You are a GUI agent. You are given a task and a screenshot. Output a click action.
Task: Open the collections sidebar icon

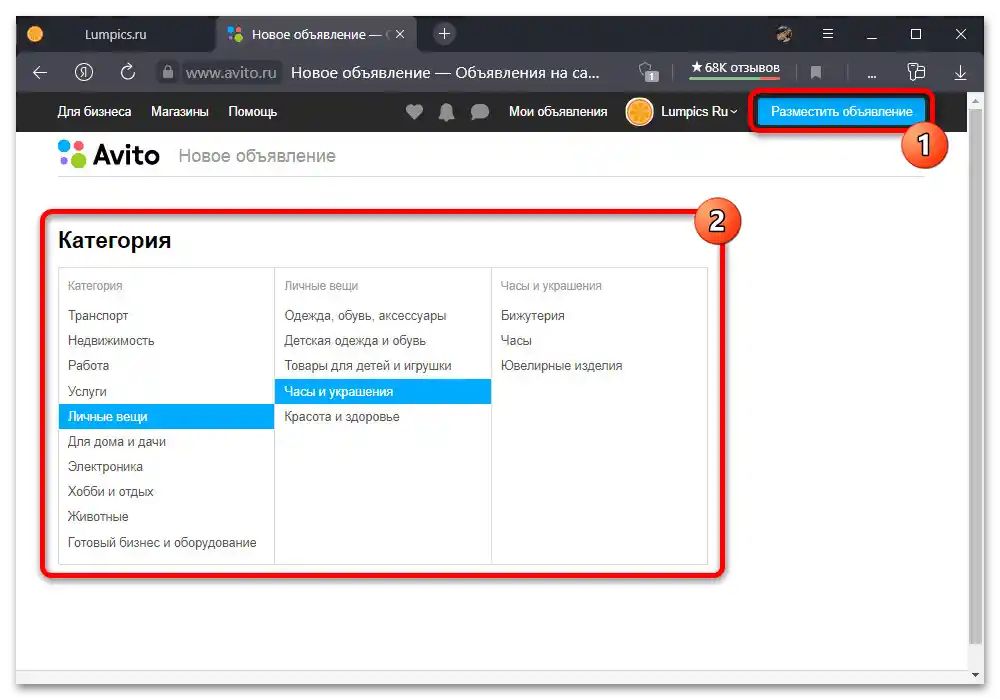tap(916, 72)
